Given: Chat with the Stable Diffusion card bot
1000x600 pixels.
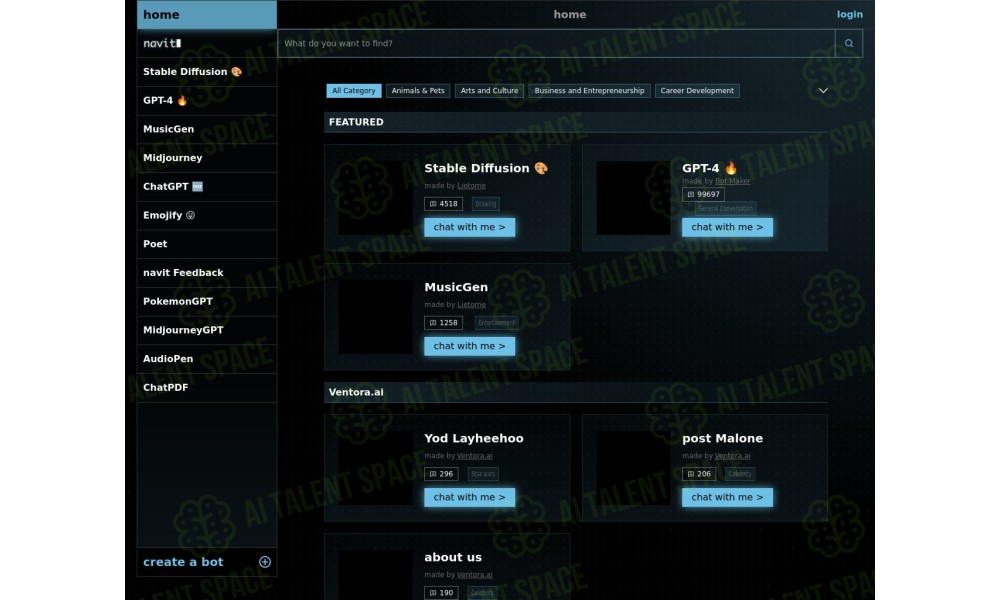Looking at the screenshot, I should [469, 227].
